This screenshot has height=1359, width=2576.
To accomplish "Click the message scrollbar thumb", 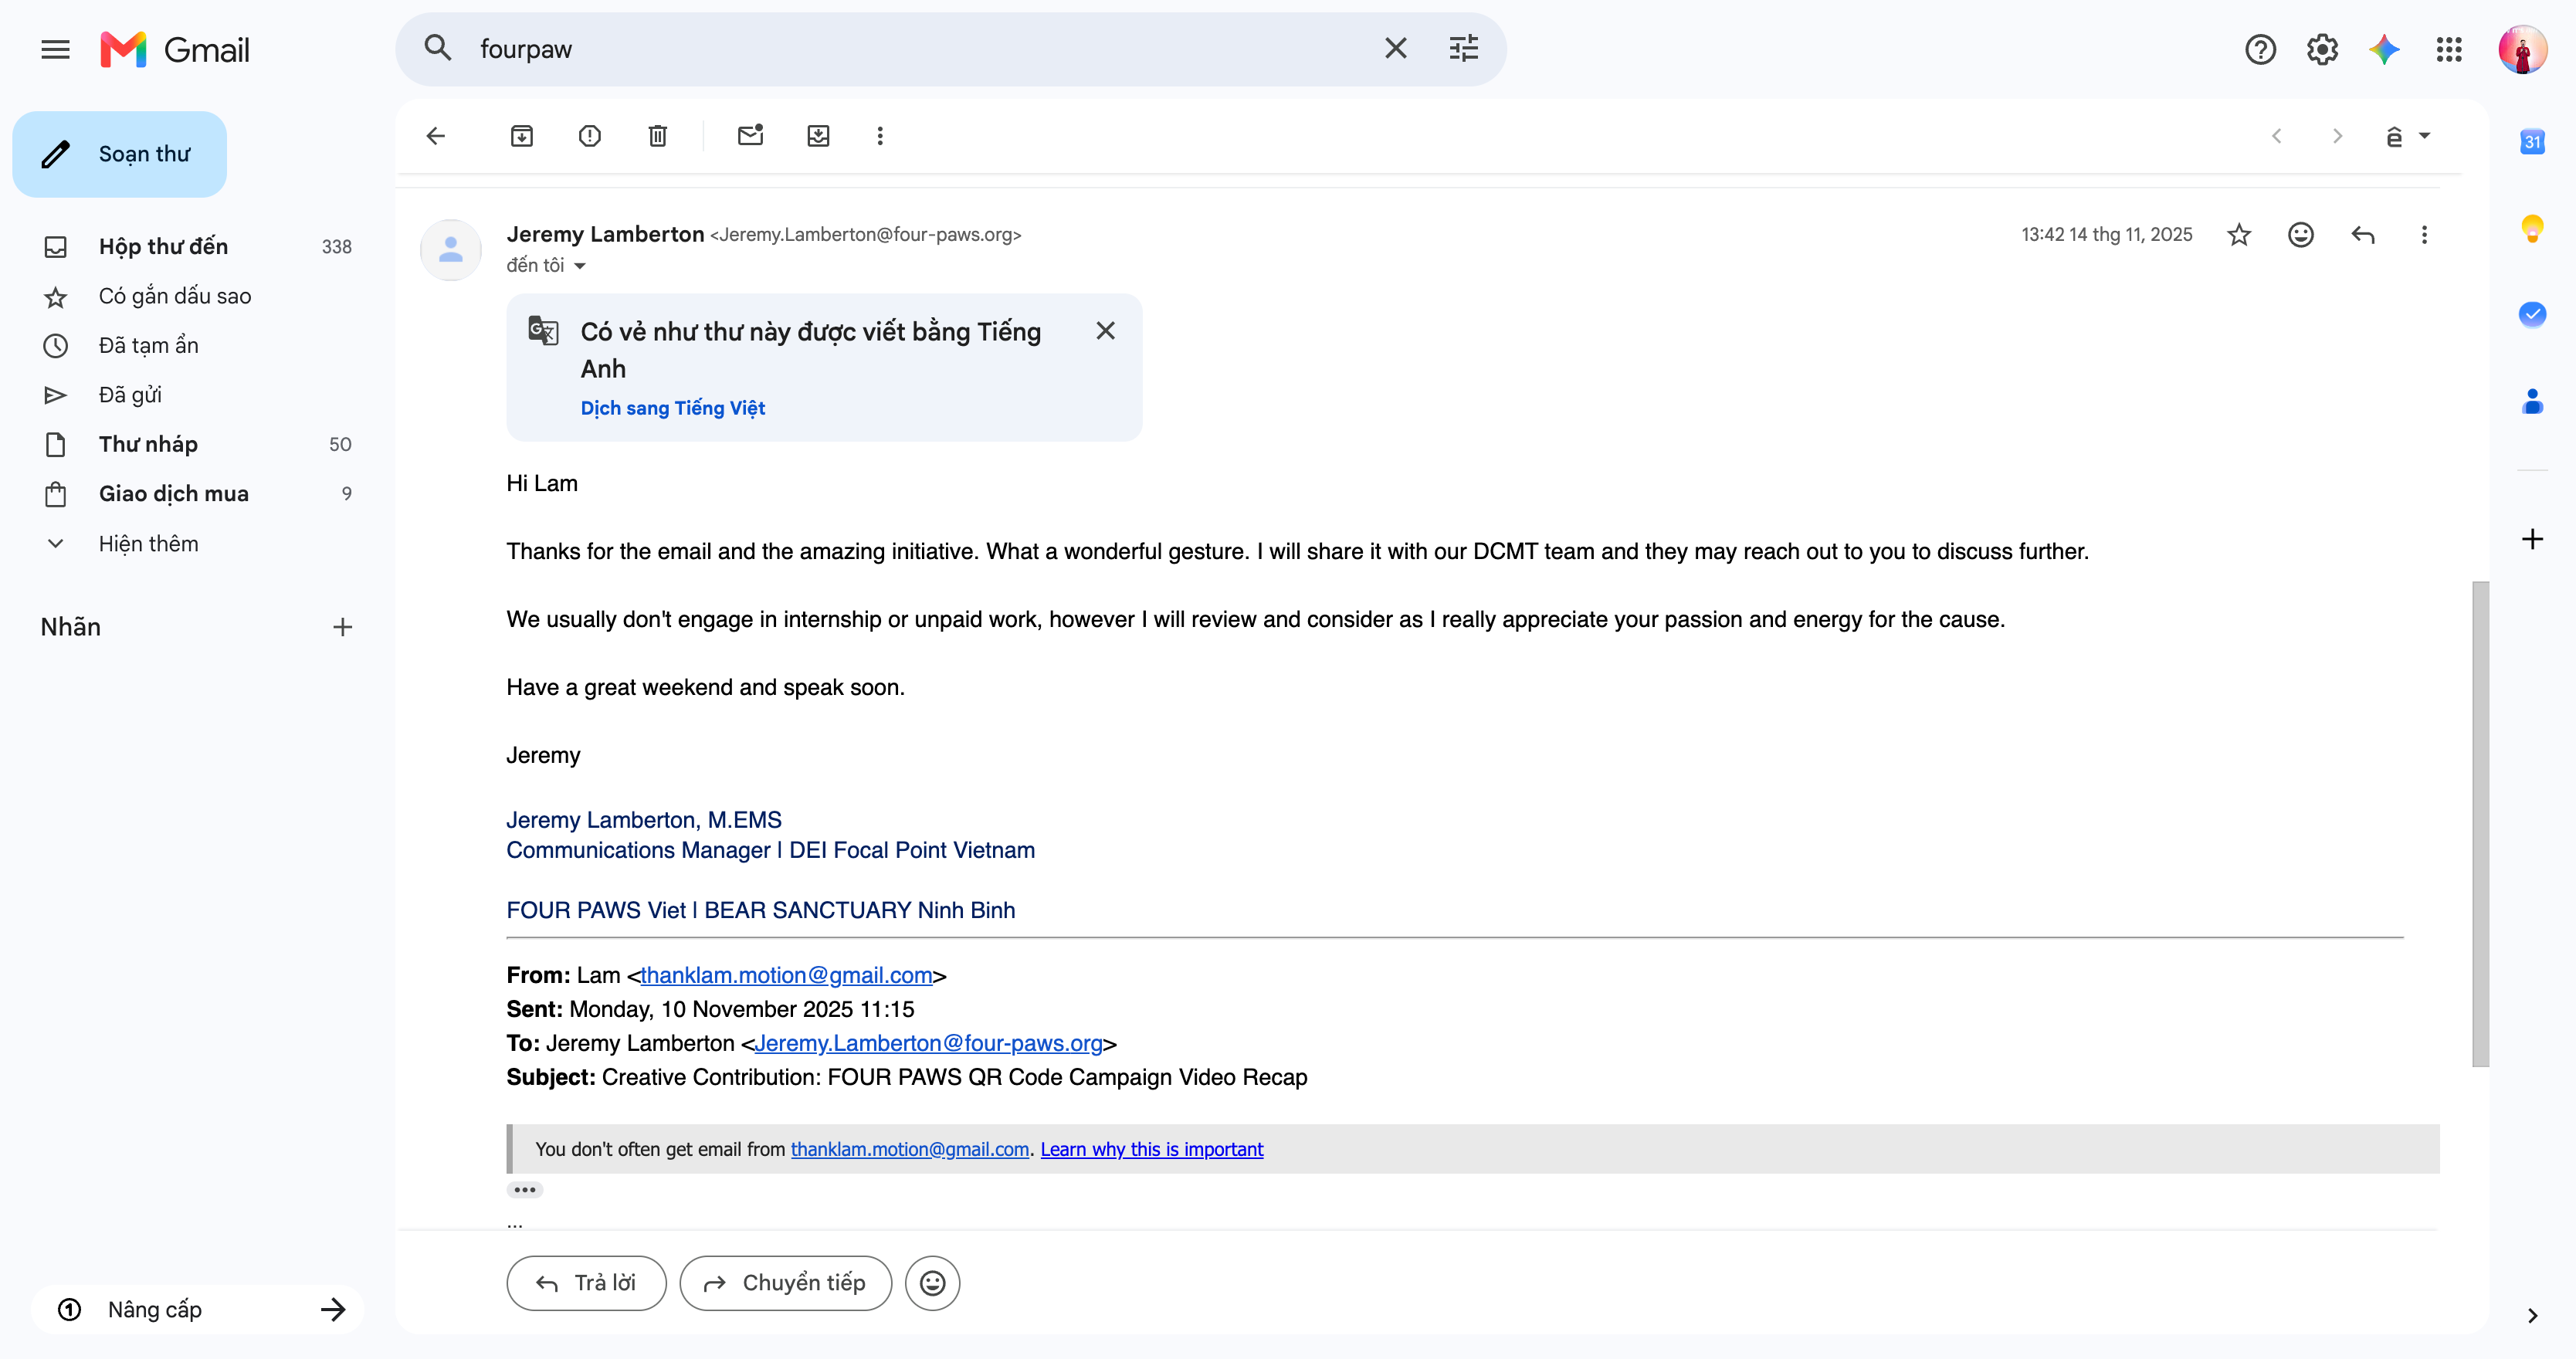I will pos(2480,824).
